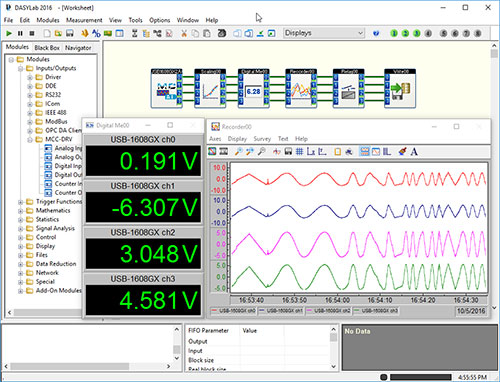Stop the measurement with square button
Image resolution: width=500 pixels, height=382 pixels.
click(32, 33)
